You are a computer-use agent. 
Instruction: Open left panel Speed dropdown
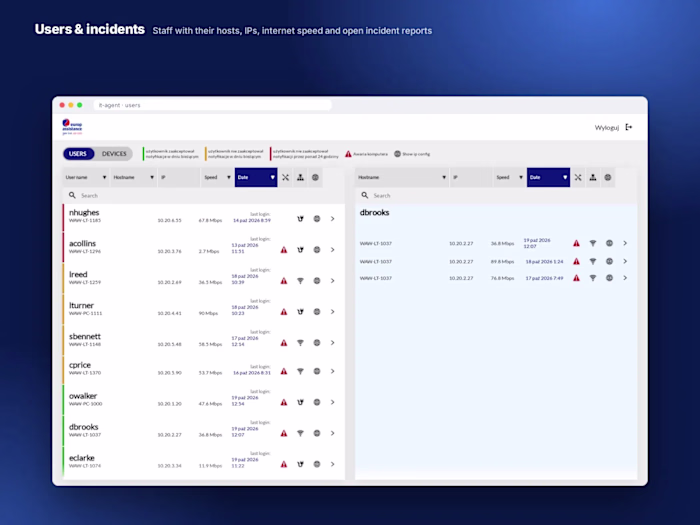click(x=217, y=177)
